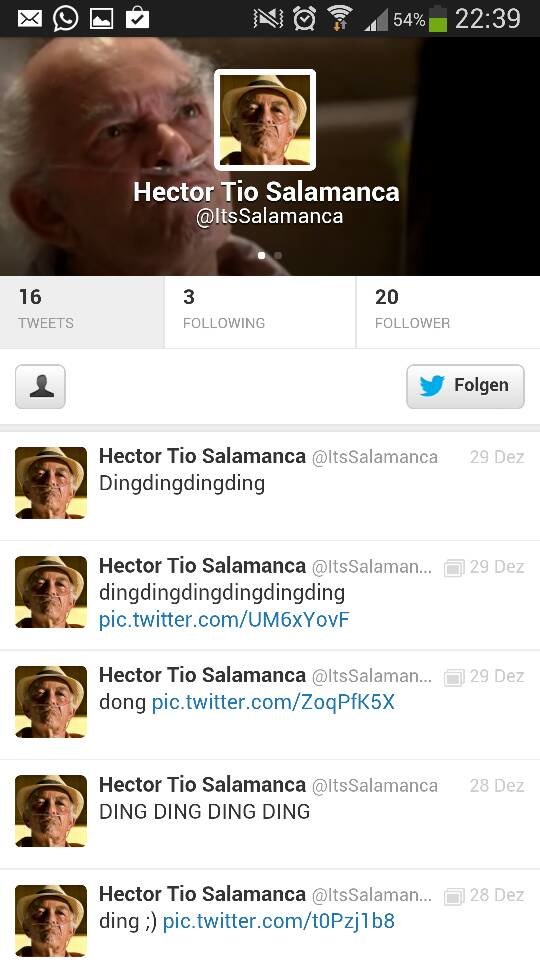Open the 16 Tweets tab
Screen dimensions: 540x960
[82, 312]
